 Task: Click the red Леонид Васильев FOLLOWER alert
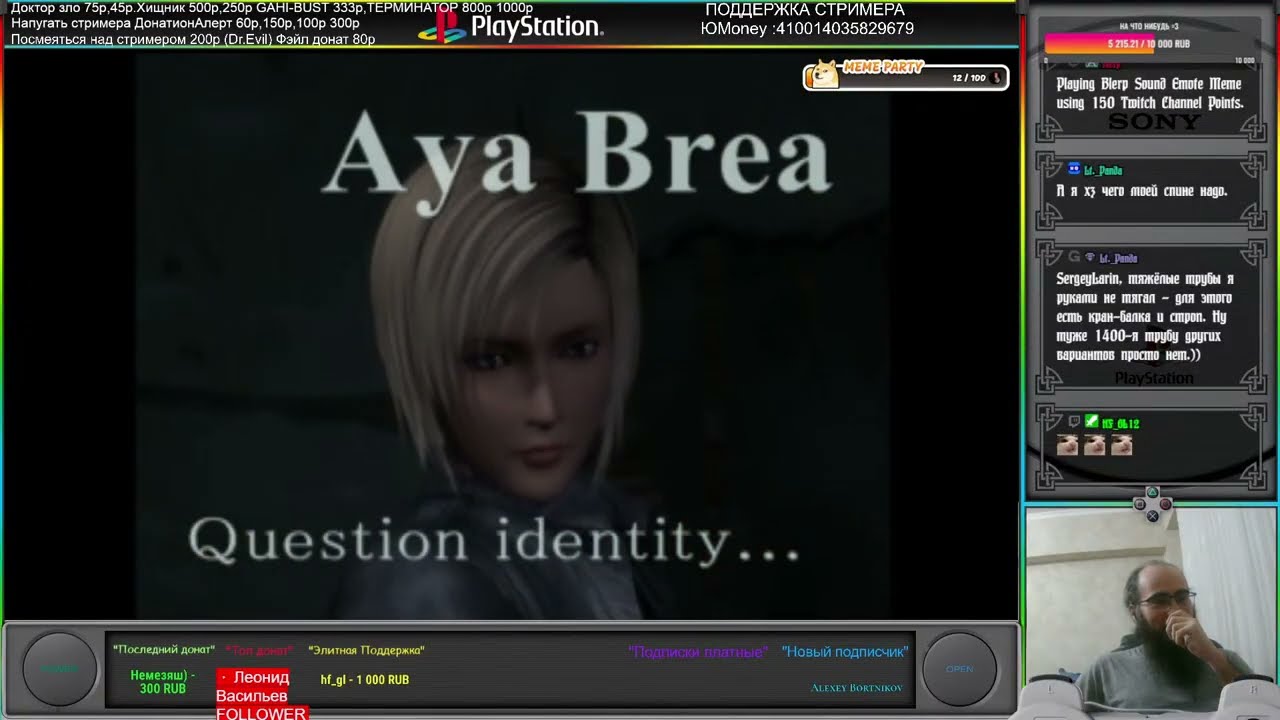pos(261,695)
